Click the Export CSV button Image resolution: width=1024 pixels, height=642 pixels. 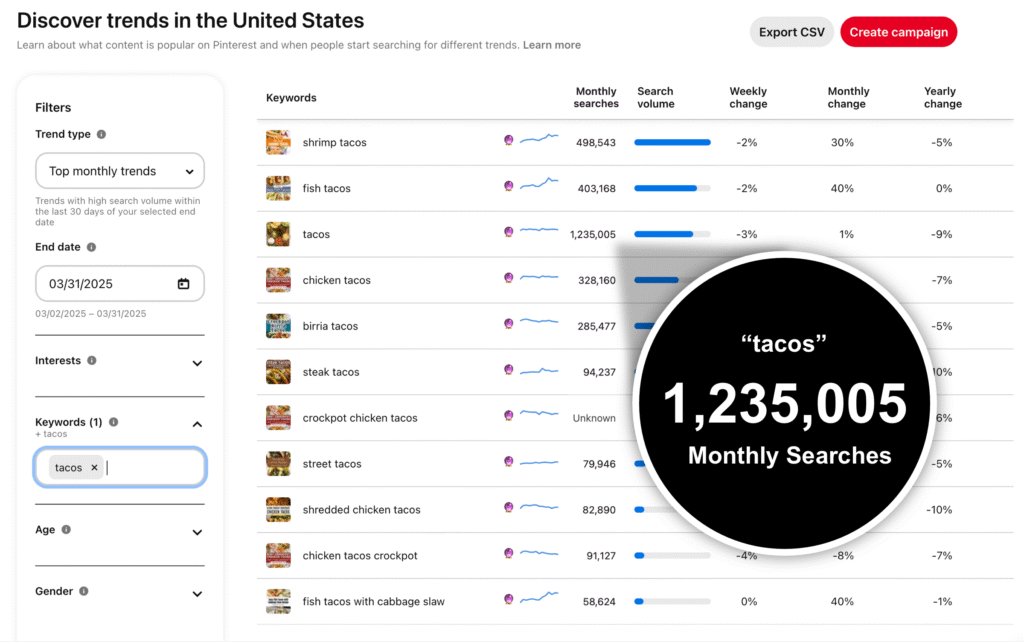click(x=791, y=32)
